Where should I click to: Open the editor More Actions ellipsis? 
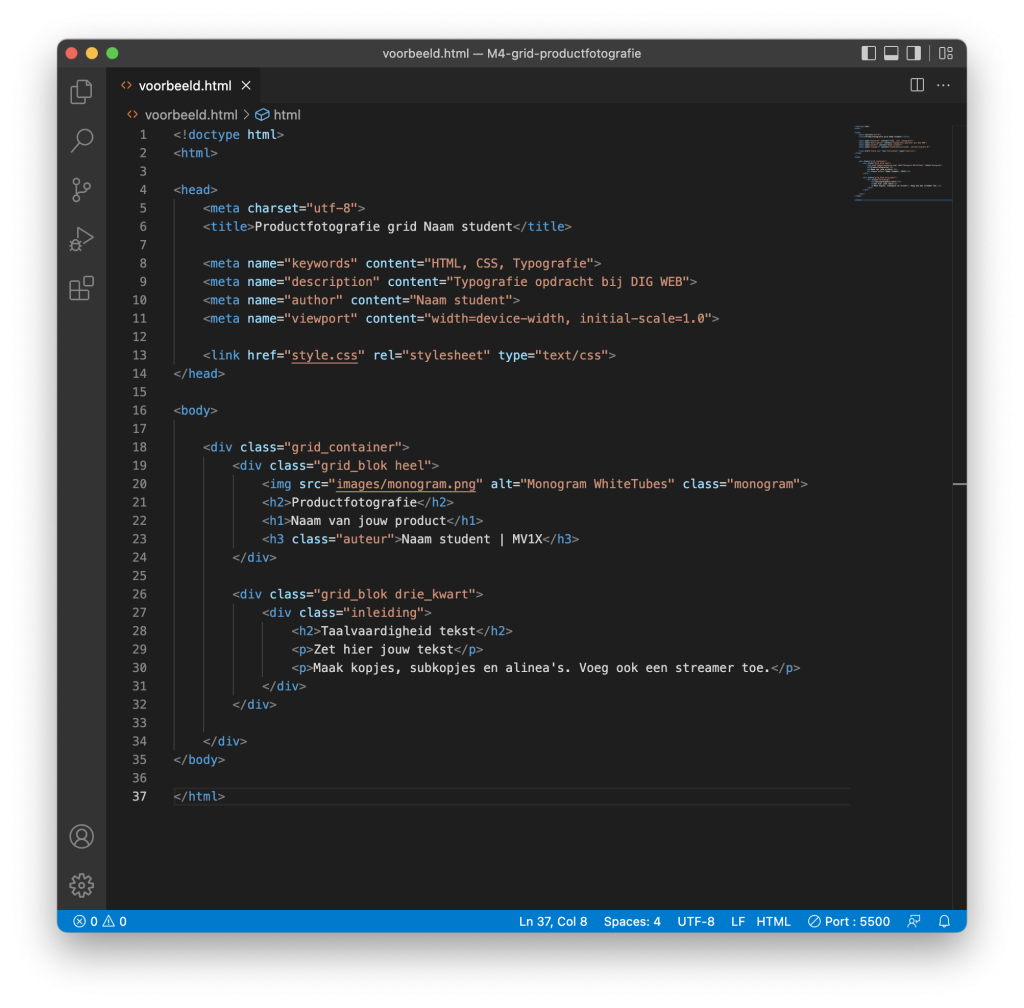(943, 85)
